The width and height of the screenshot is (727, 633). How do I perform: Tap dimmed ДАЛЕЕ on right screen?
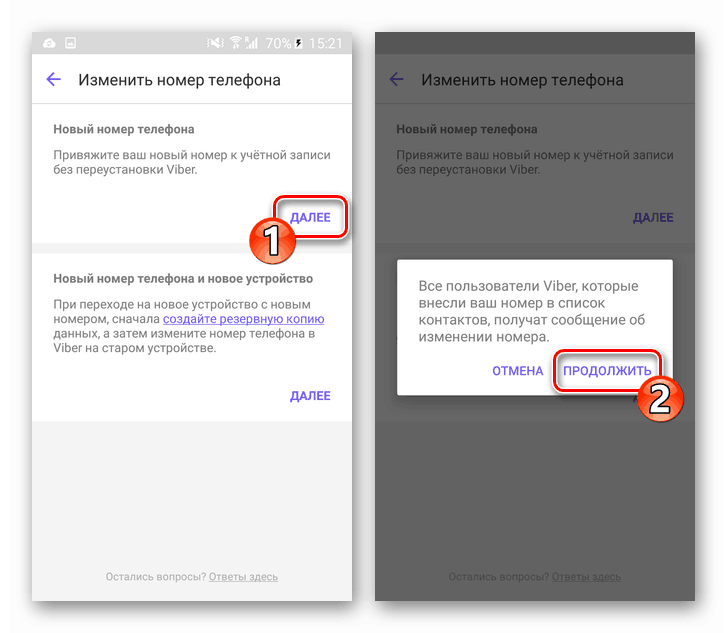point(653,217)
